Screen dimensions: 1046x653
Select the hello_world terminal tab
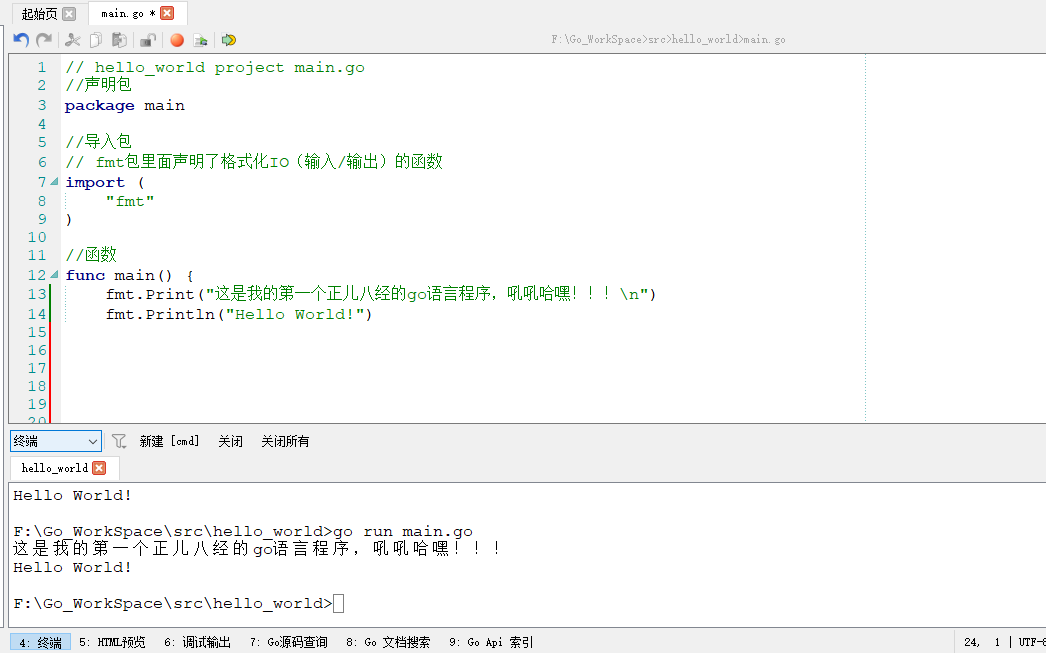[55, 468]
